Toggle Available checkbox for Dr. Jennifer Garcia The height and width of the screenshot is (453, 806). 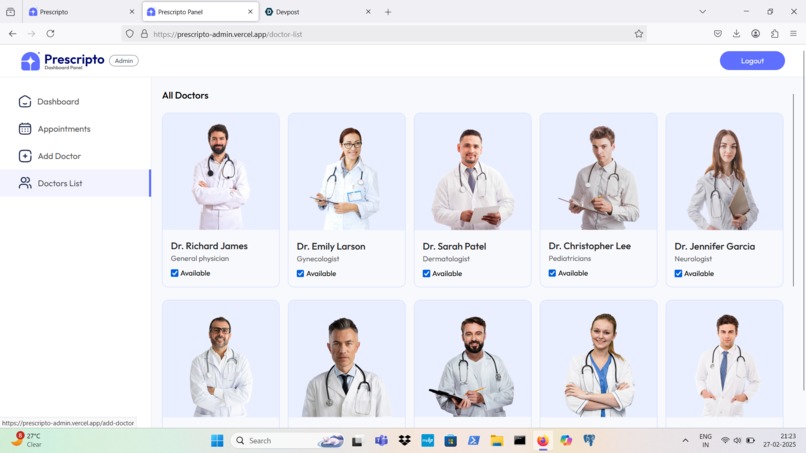click(678, 274)
